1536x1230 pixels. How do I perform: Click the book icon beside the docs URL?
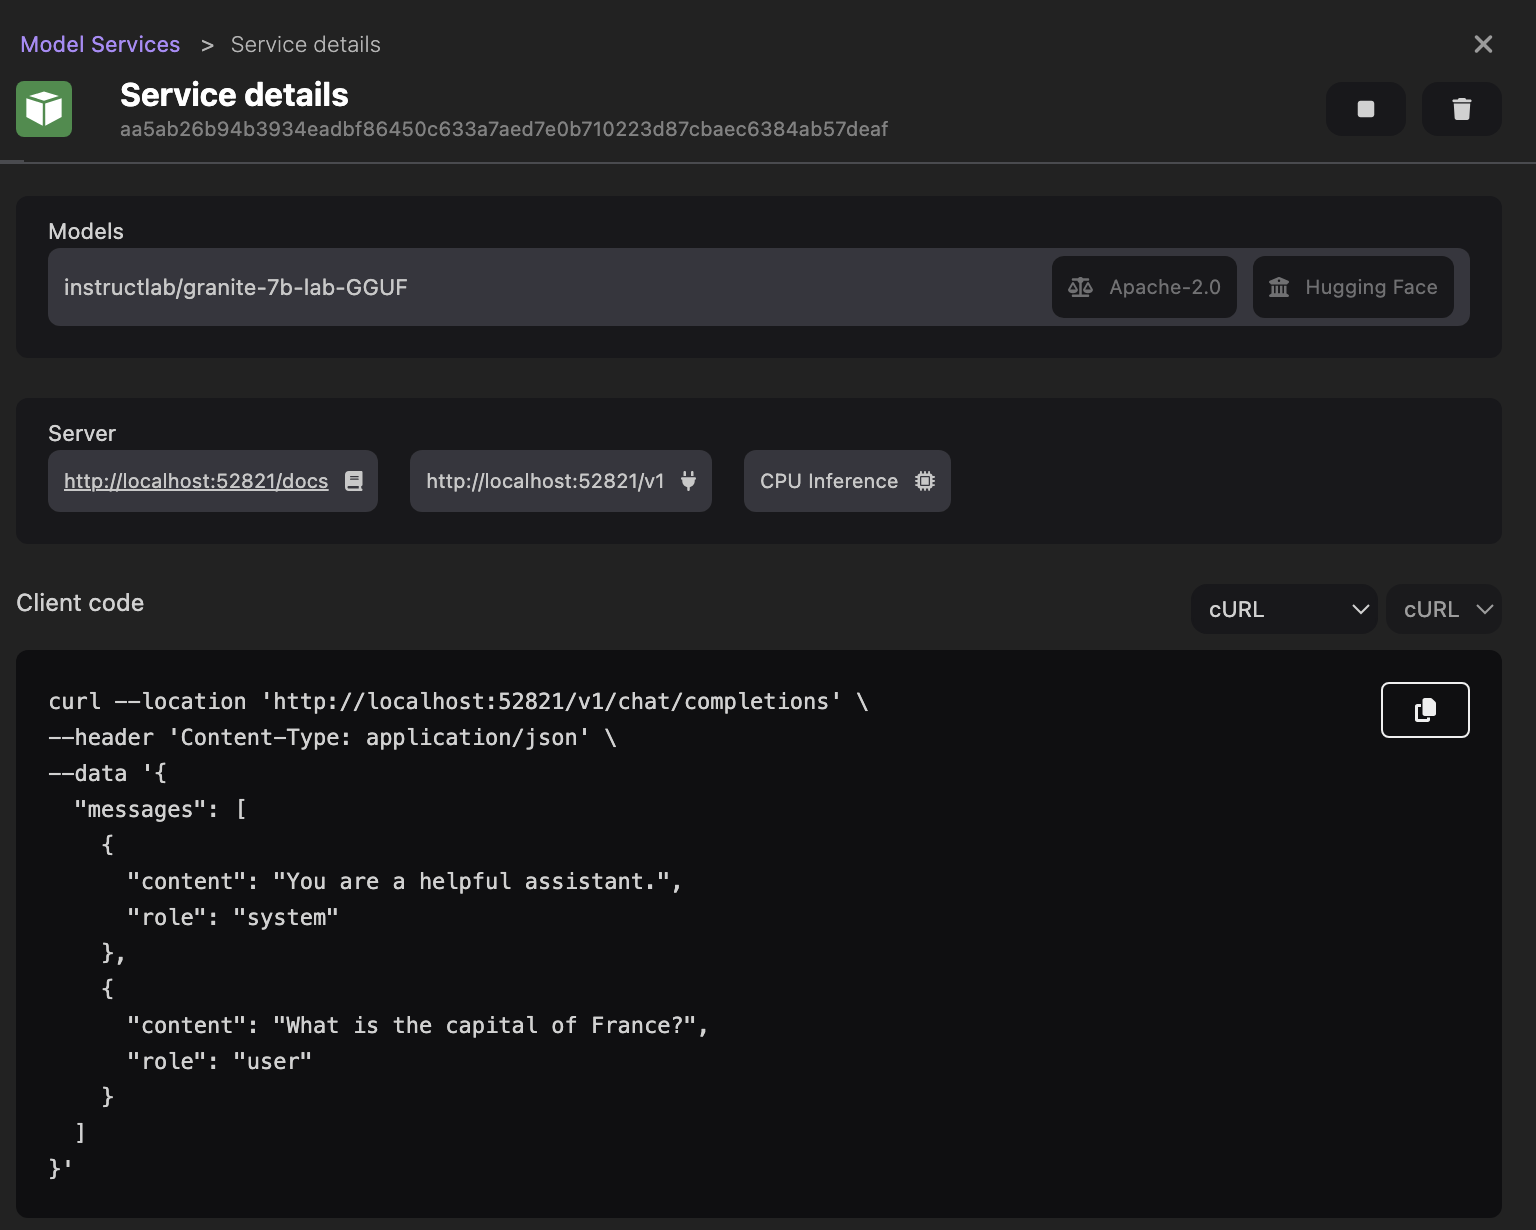tap(354, 481)
